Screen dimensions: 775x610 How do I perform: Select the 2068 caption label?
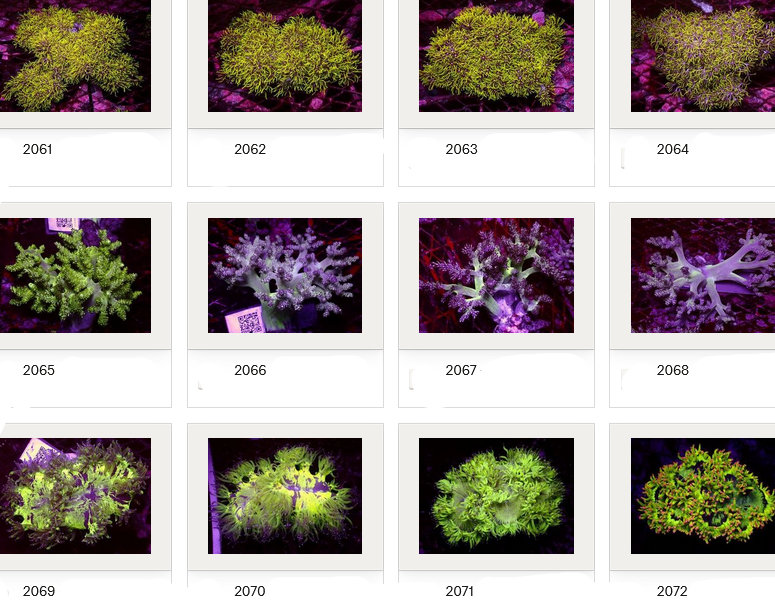point(672,370)
